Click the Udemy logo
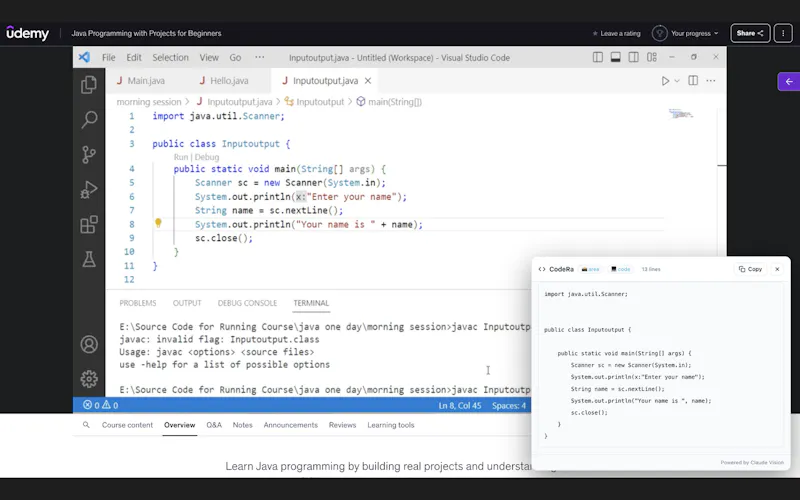 point(28,33)
